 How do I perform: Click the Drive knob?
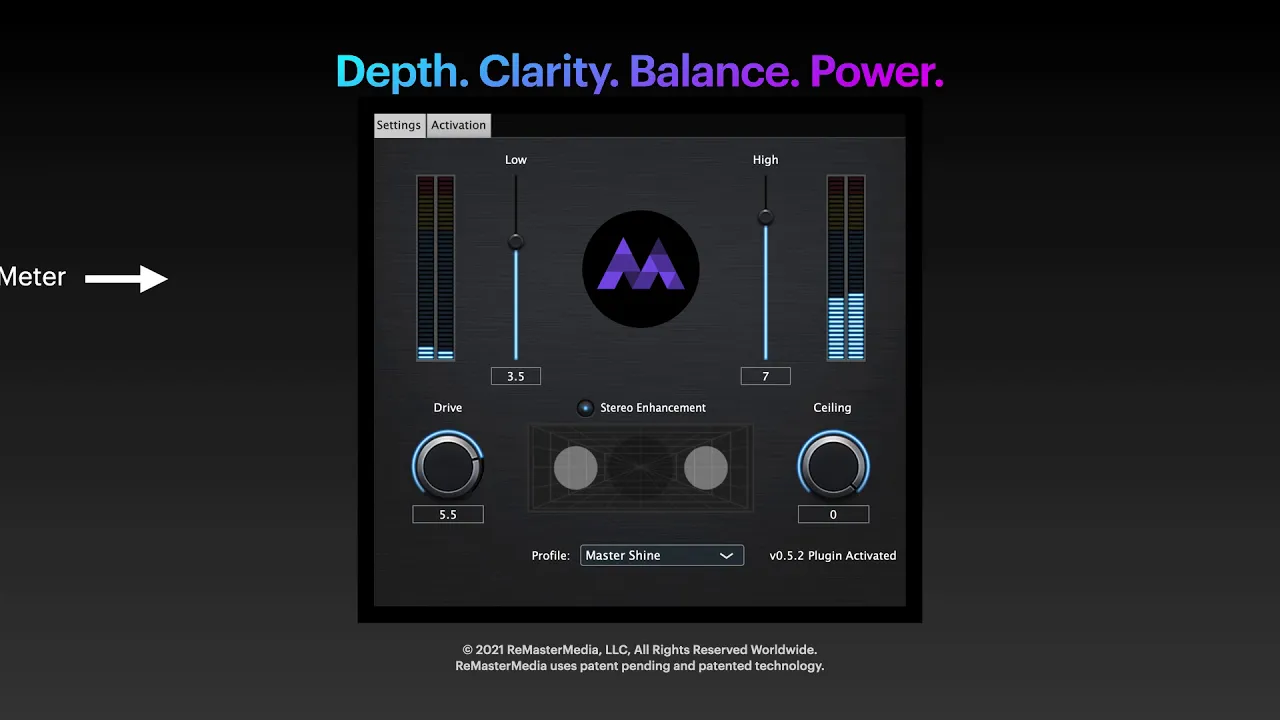448,465
